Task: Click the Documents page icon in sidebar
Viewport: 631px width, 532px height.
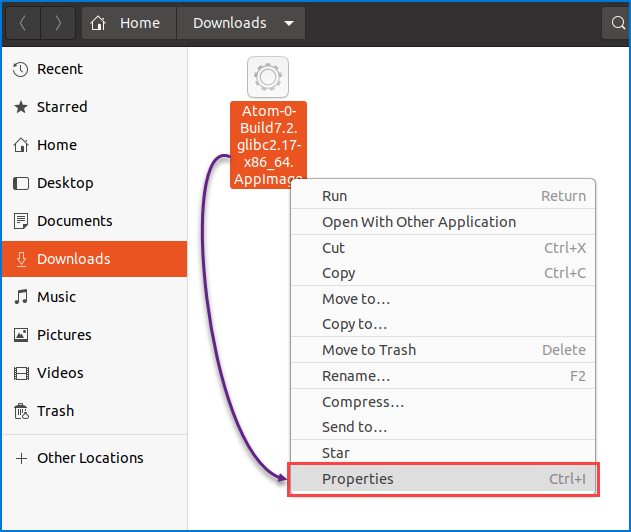Action: tap(21, 221)
